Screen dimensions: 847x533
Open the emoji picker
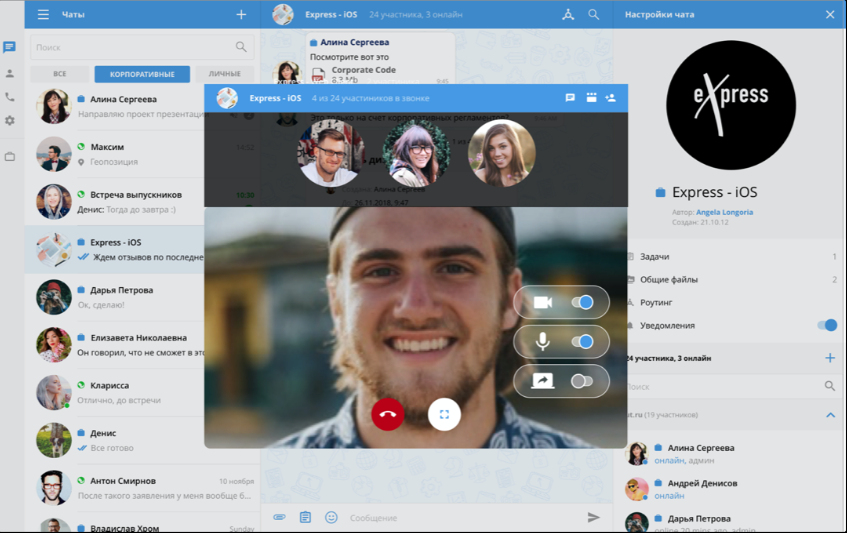pos(331,517)
